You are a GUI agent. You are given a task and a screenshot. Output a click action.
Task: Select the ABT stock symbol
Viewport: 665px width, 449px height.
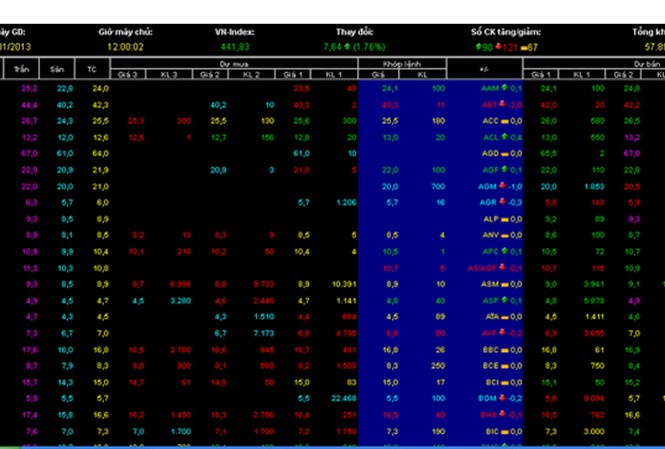click(490, 105)
